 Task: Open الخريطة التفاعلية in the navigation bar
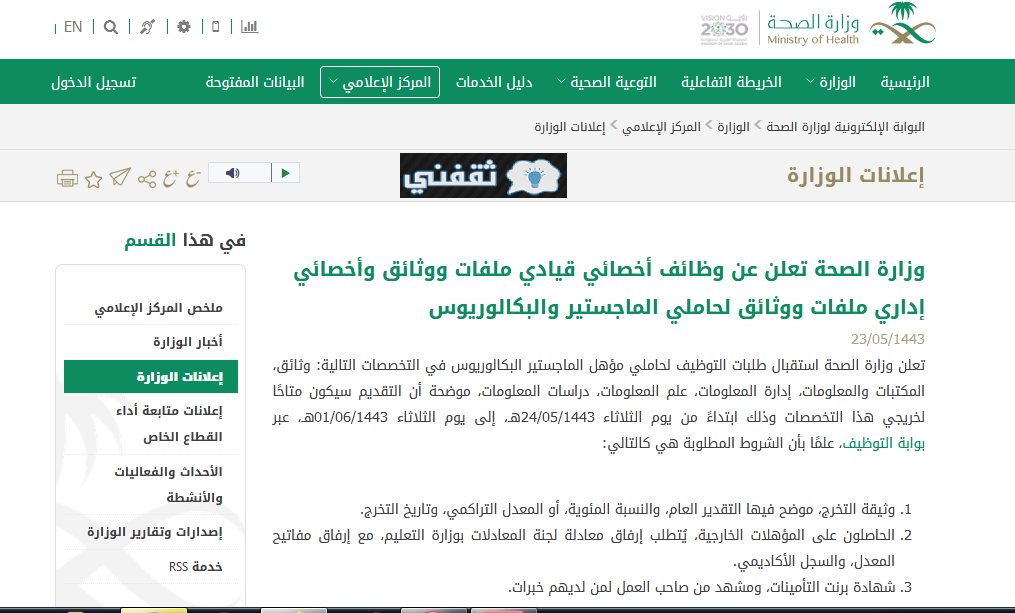[x=731, y=82]
